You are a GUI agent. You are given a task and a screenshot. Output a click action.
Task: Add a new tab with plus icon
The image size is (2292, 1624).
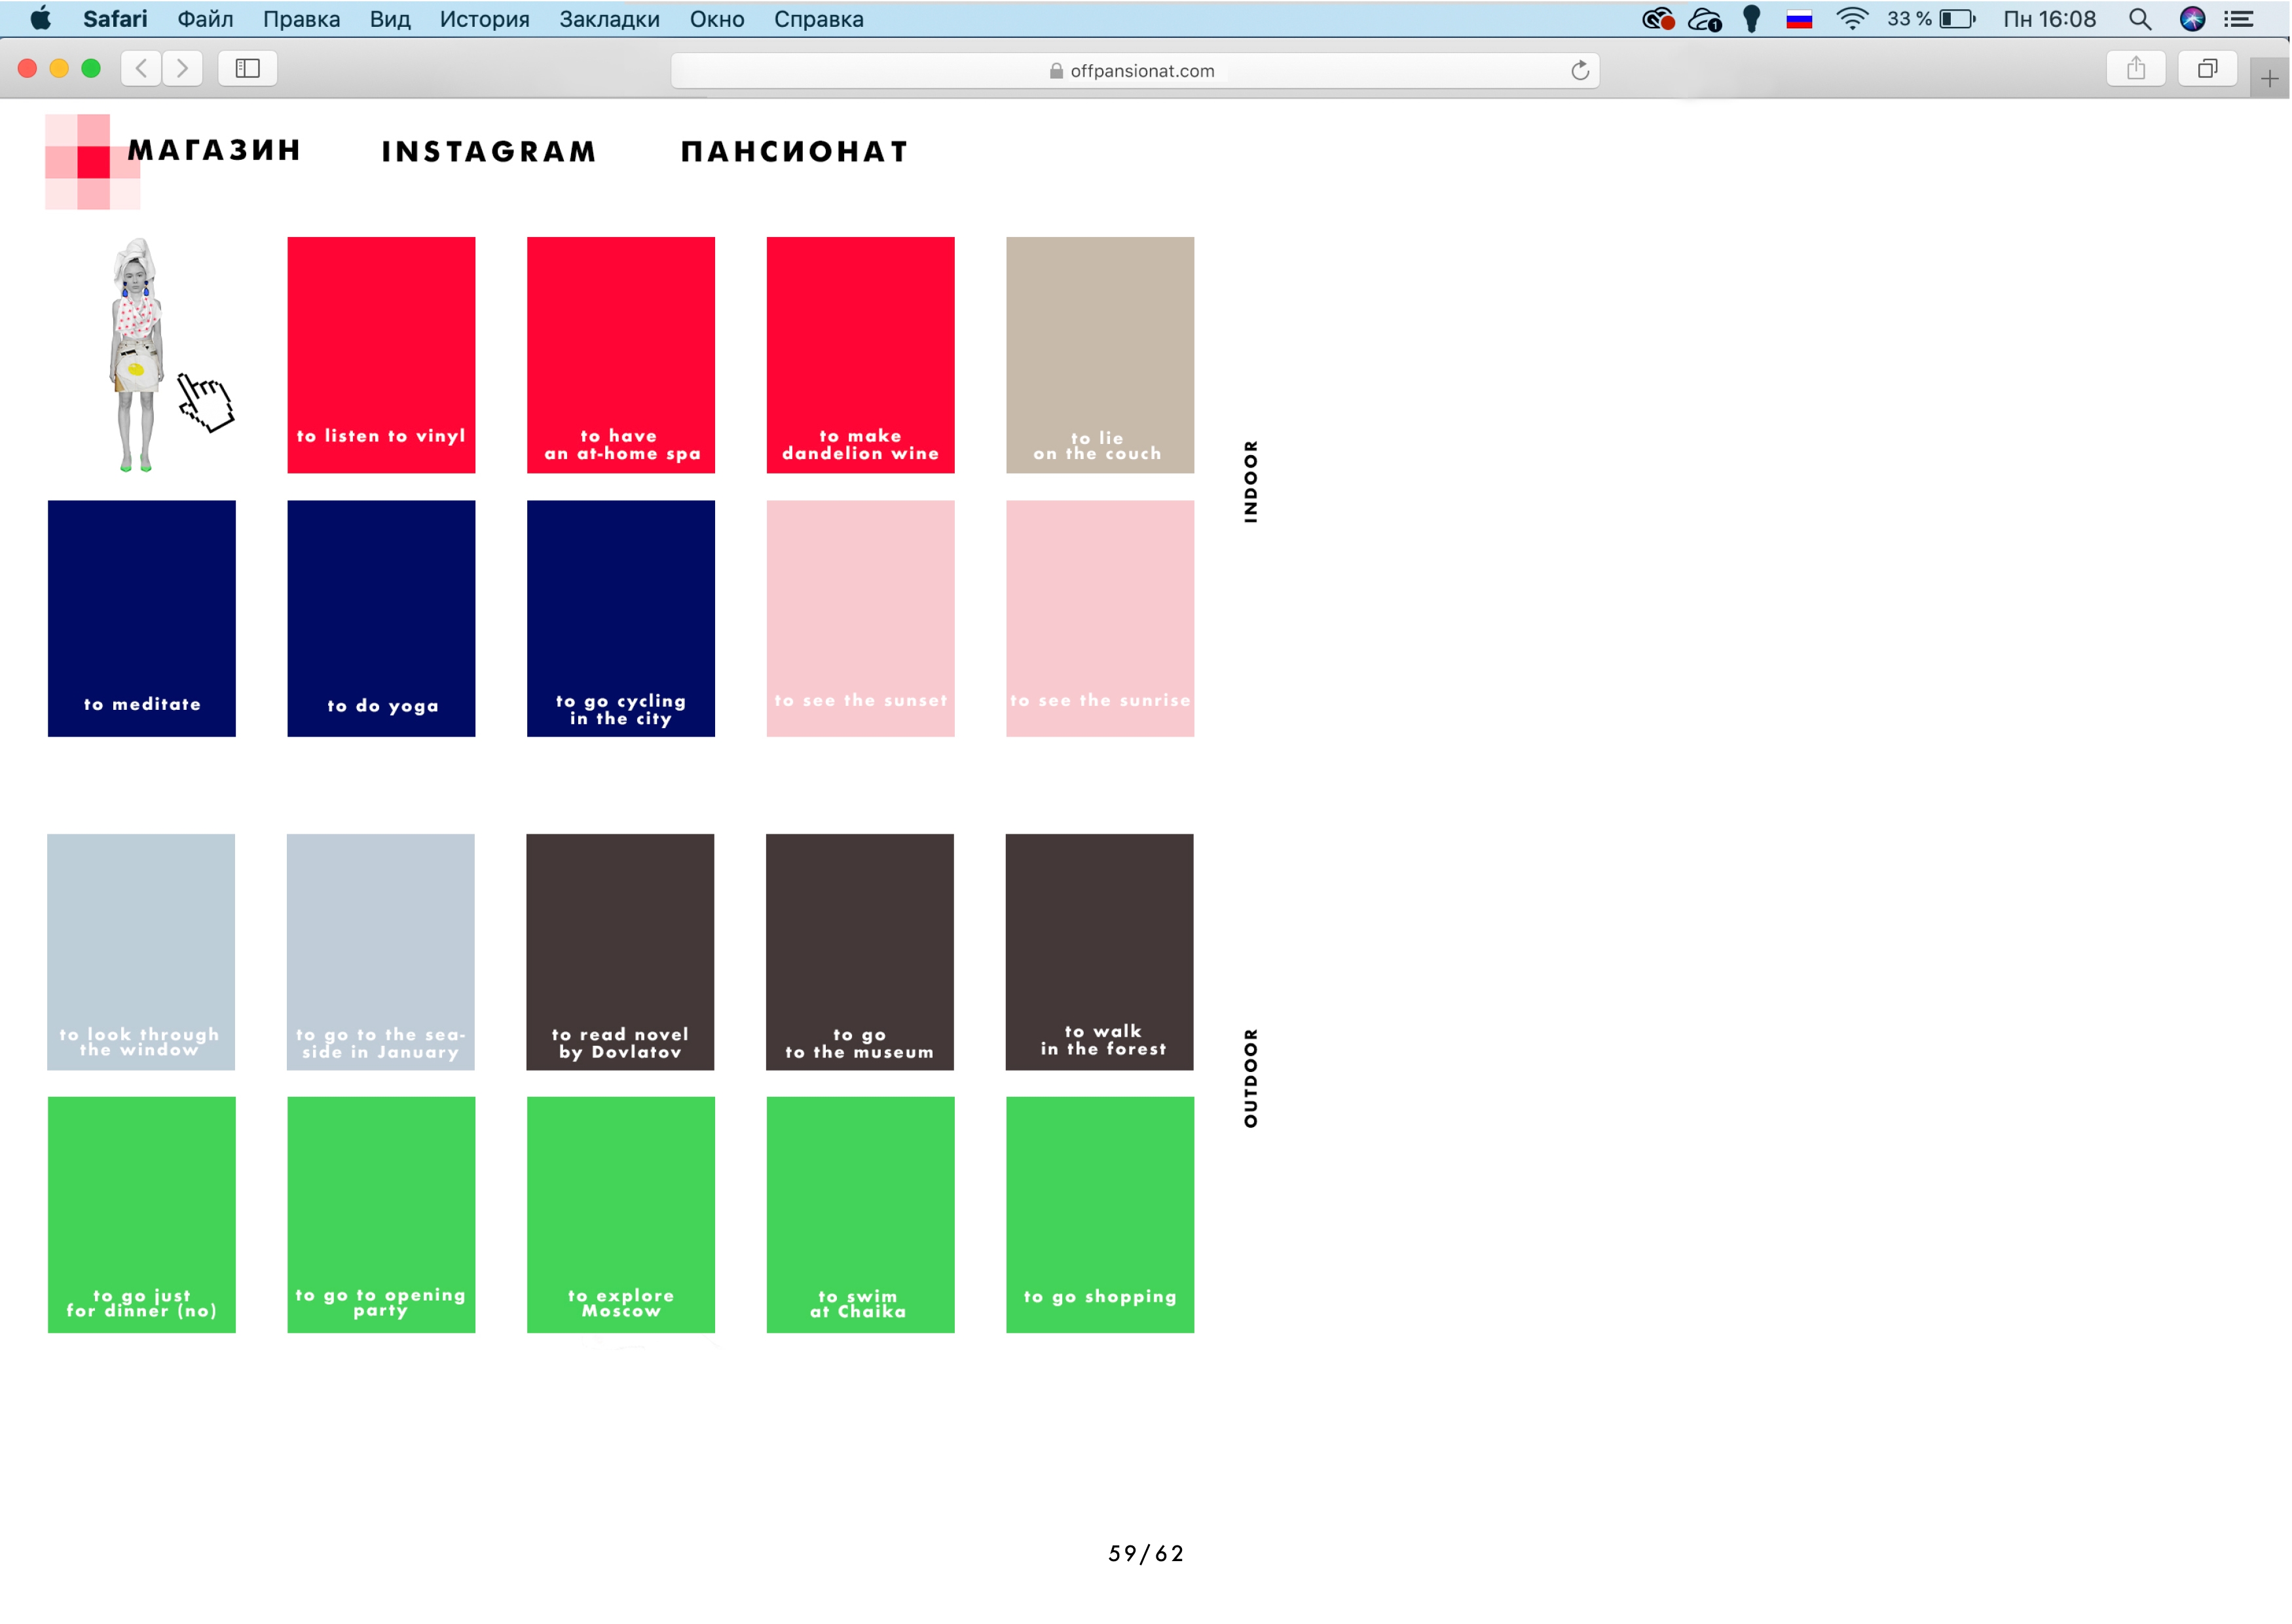(2269, 78)
